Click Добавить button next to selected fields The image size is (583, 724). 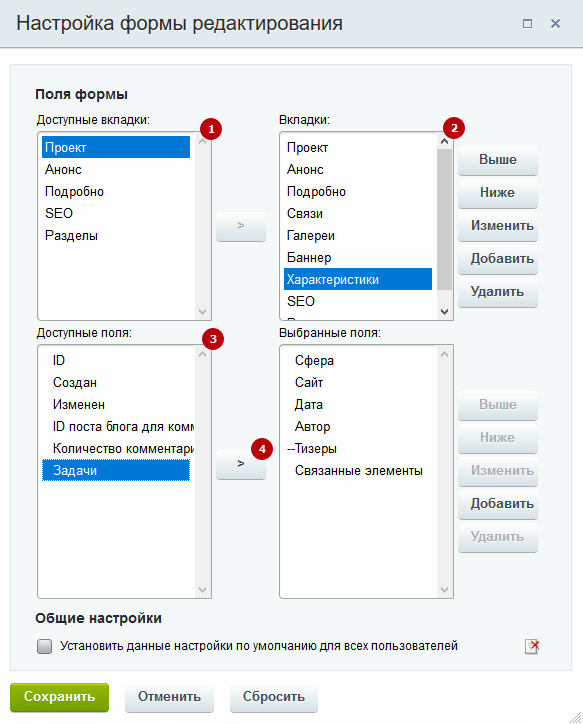pyautogui.click(x=498, y=504)
